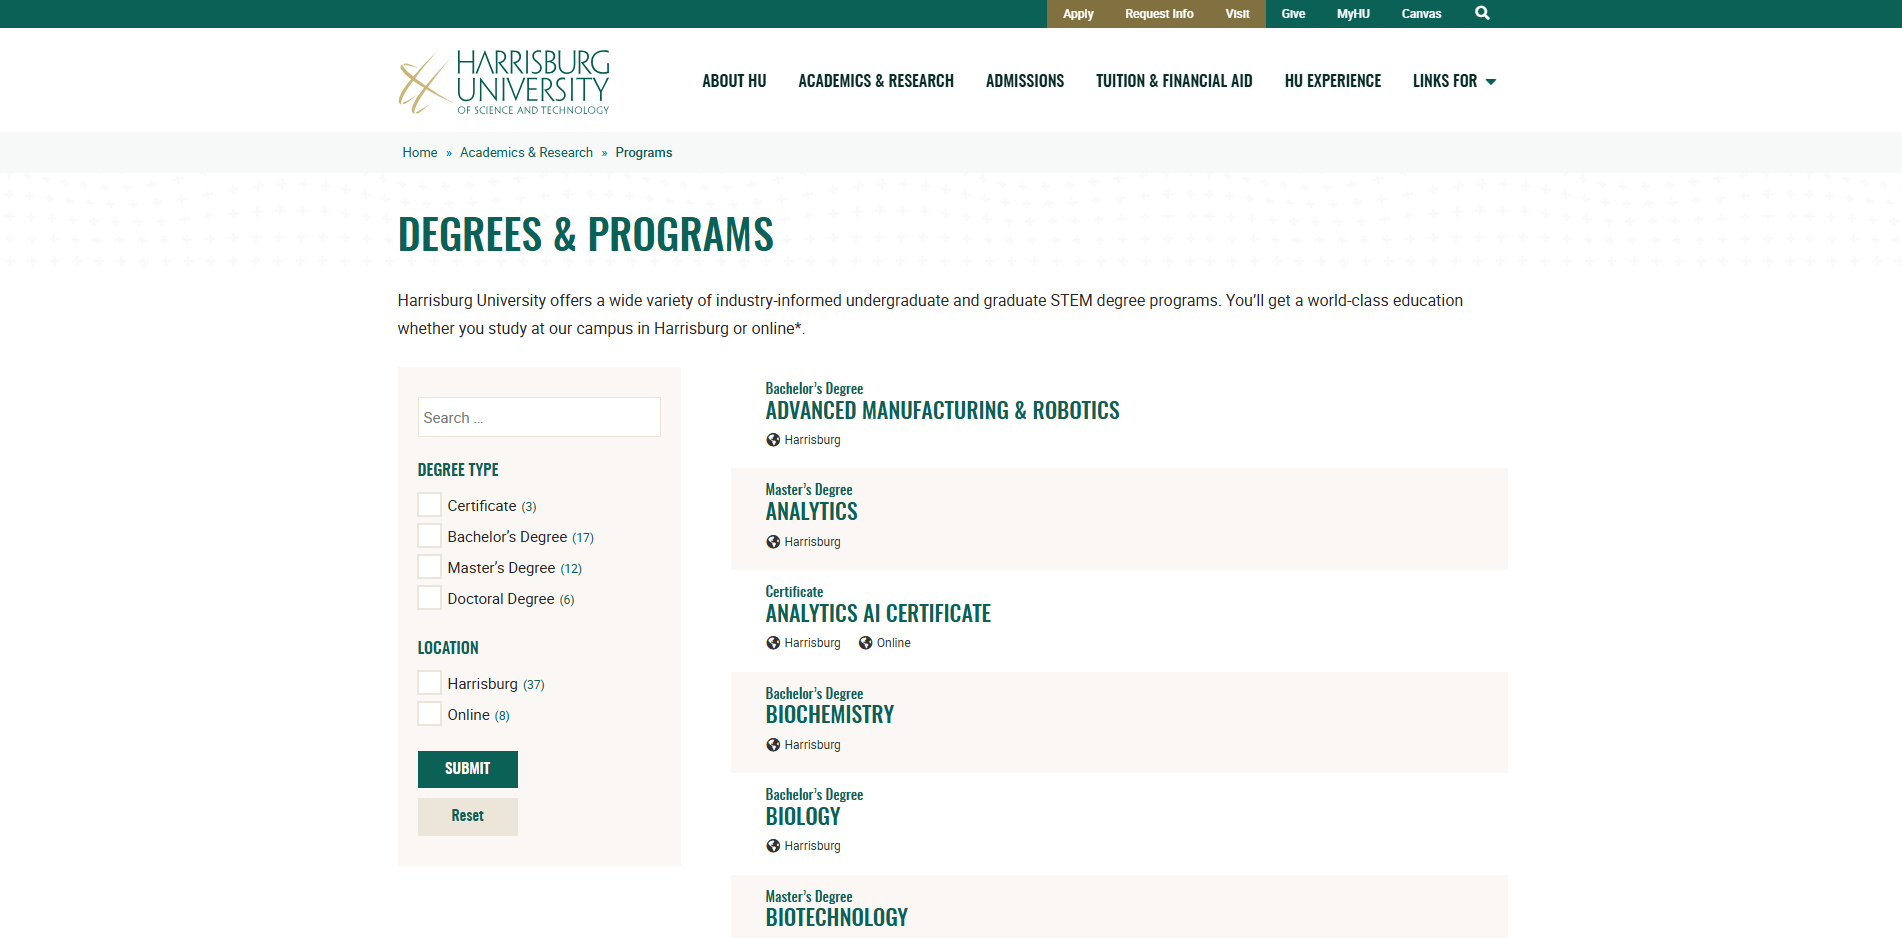The width and height of the screenshot is (1902, 938).
Task: Open the site search magnifier icon
Action: pyautogui.click(x=1482, y=13)
